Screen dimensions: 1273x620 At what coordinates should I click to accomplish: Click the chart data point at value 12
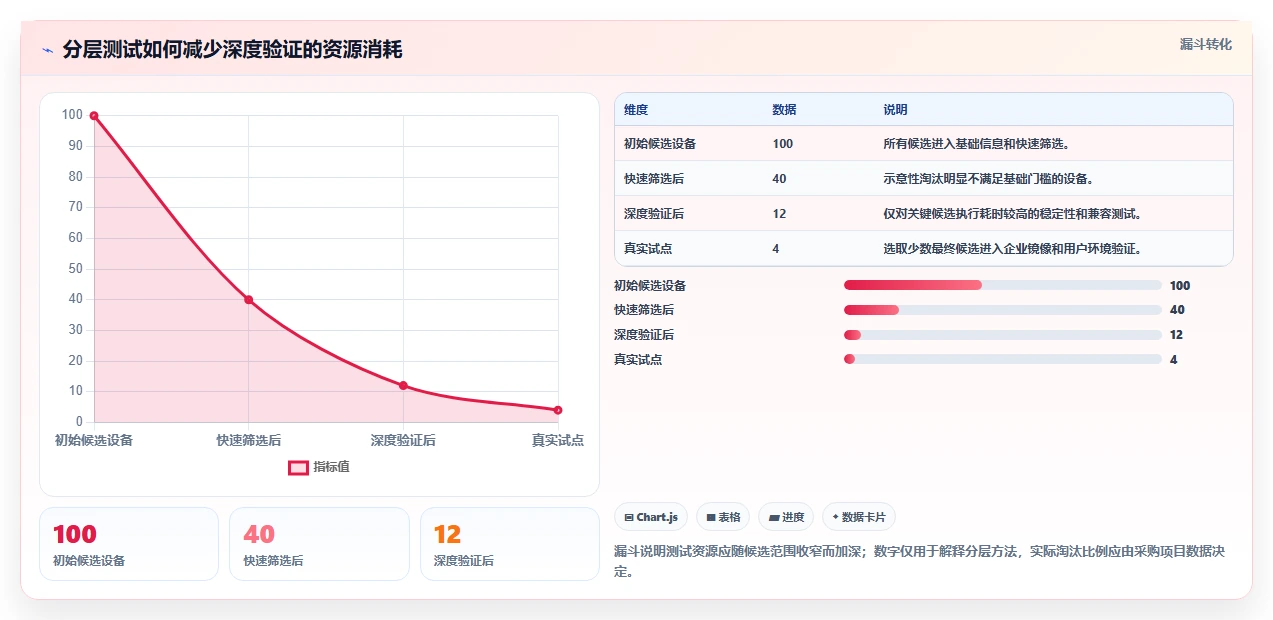(x=403, y=385)
